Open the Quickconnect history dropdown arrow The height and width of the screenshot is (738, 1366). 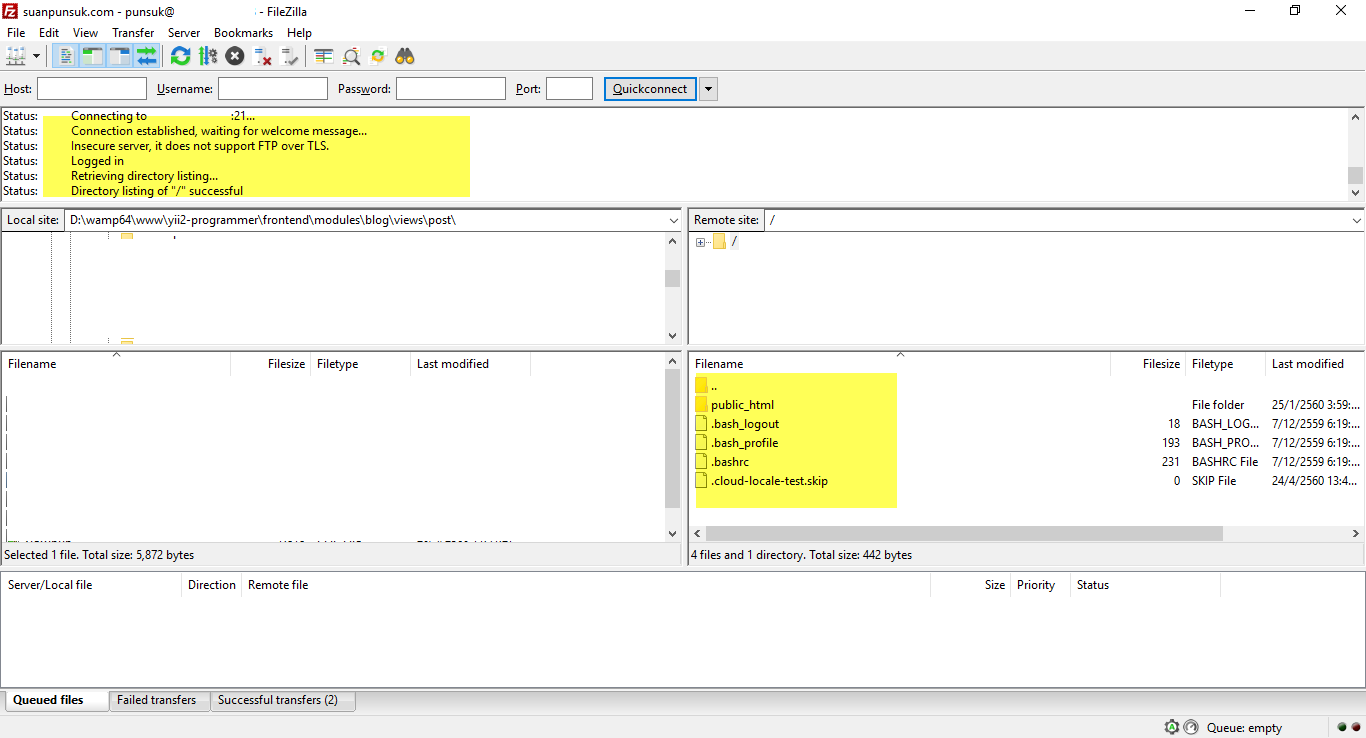[708, 89]
